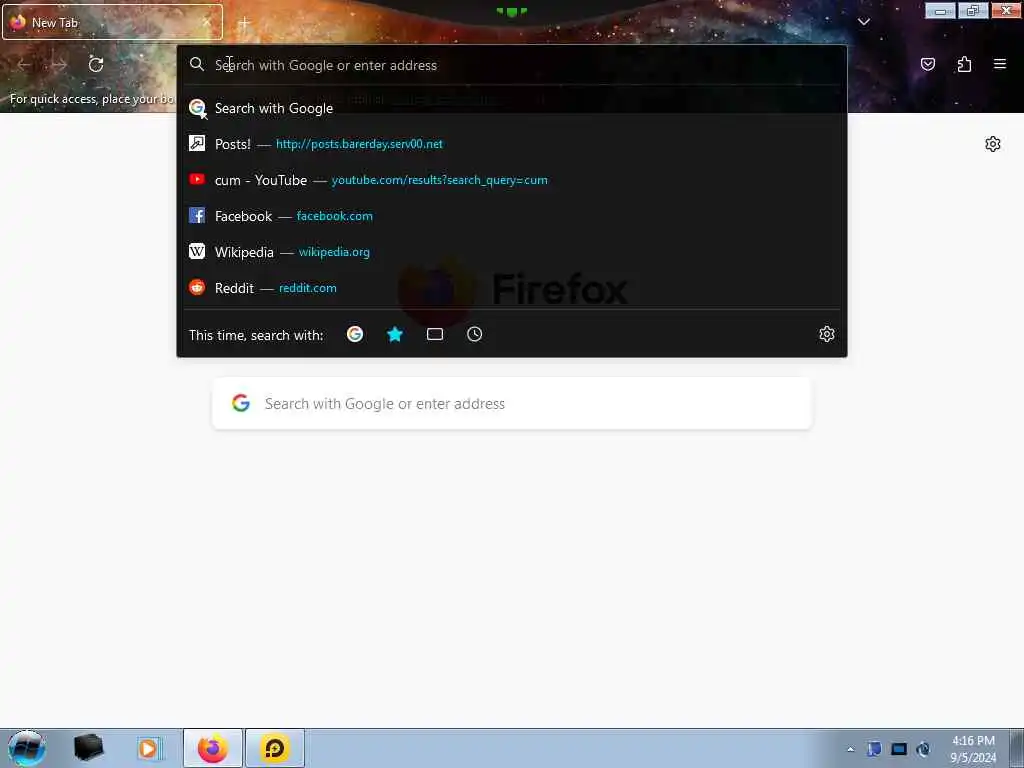Screen dimensions: 1024x768
Task: Click the magnifier icon in the address bar
Action: pos(197,64)
